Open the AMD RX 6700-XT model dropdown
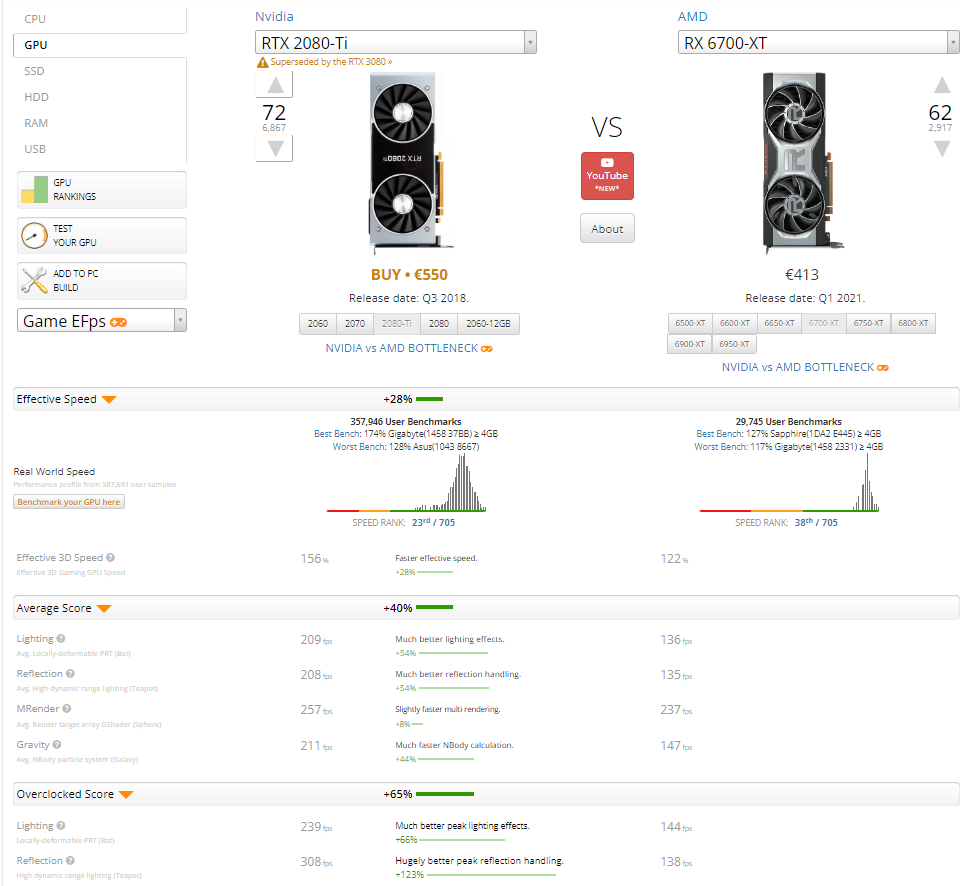Viewport: 960px width, 886px height. (x=819, y=42)
